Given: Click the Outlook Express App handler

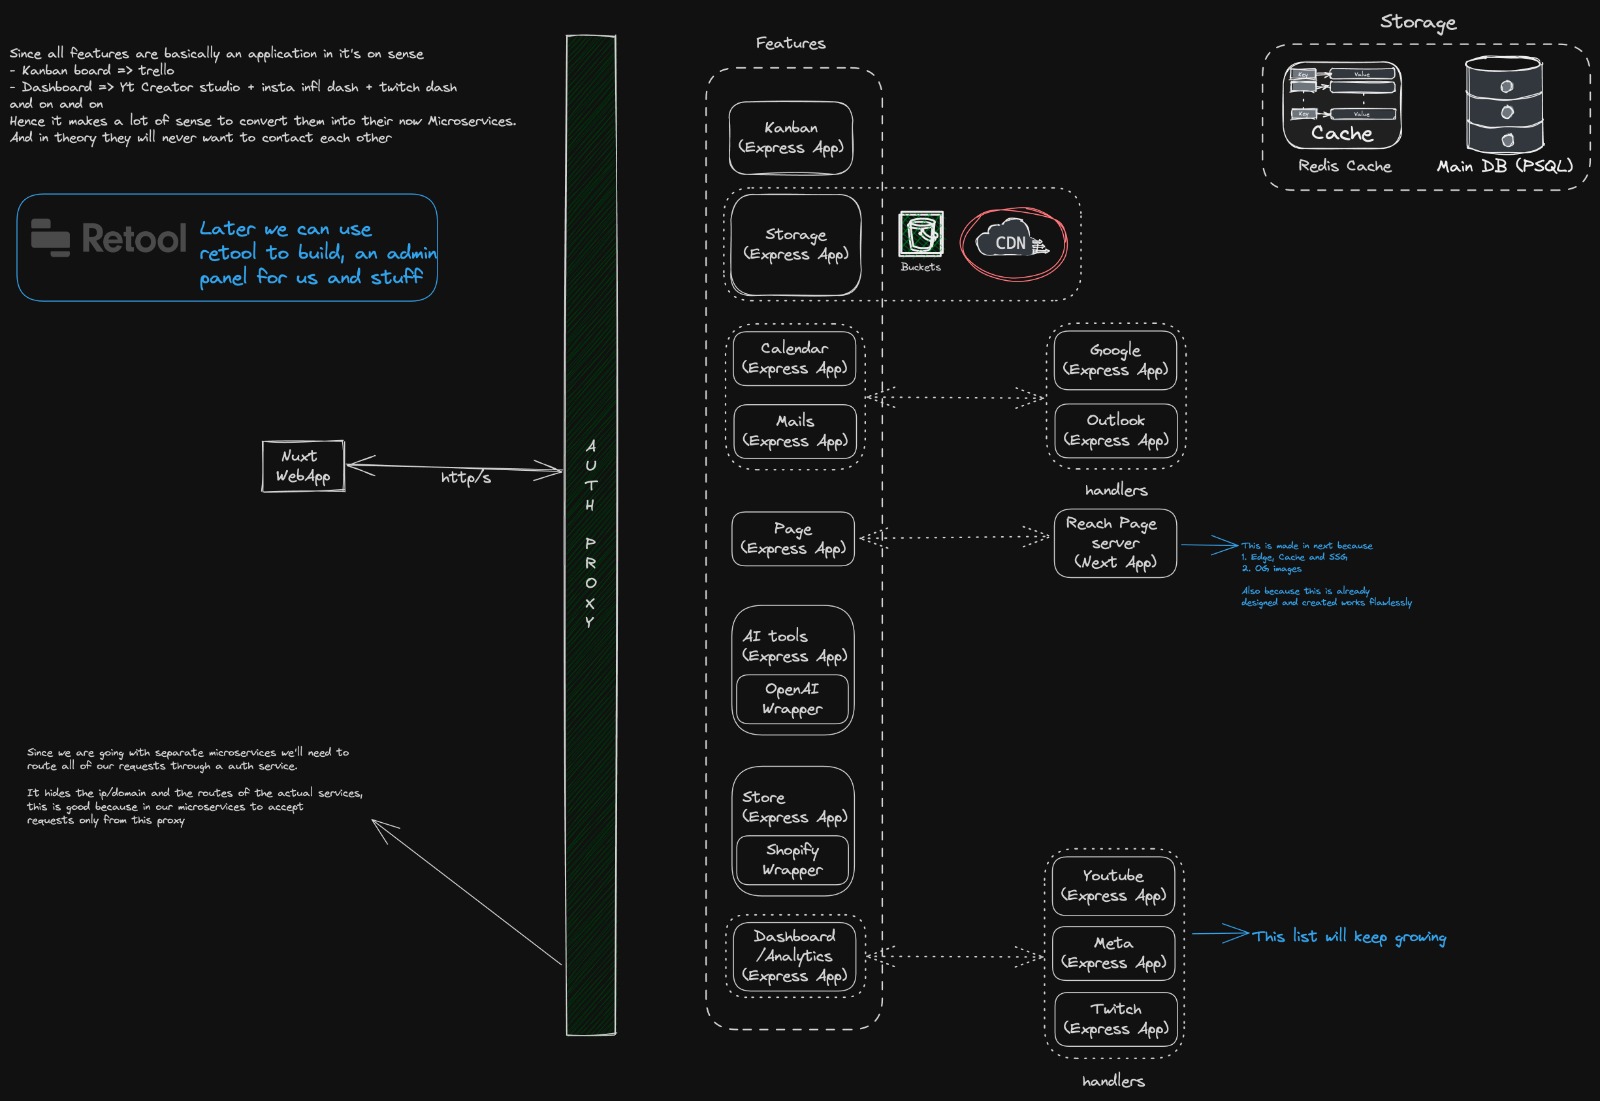Looking at the screenshot, I should [1115, 430].
